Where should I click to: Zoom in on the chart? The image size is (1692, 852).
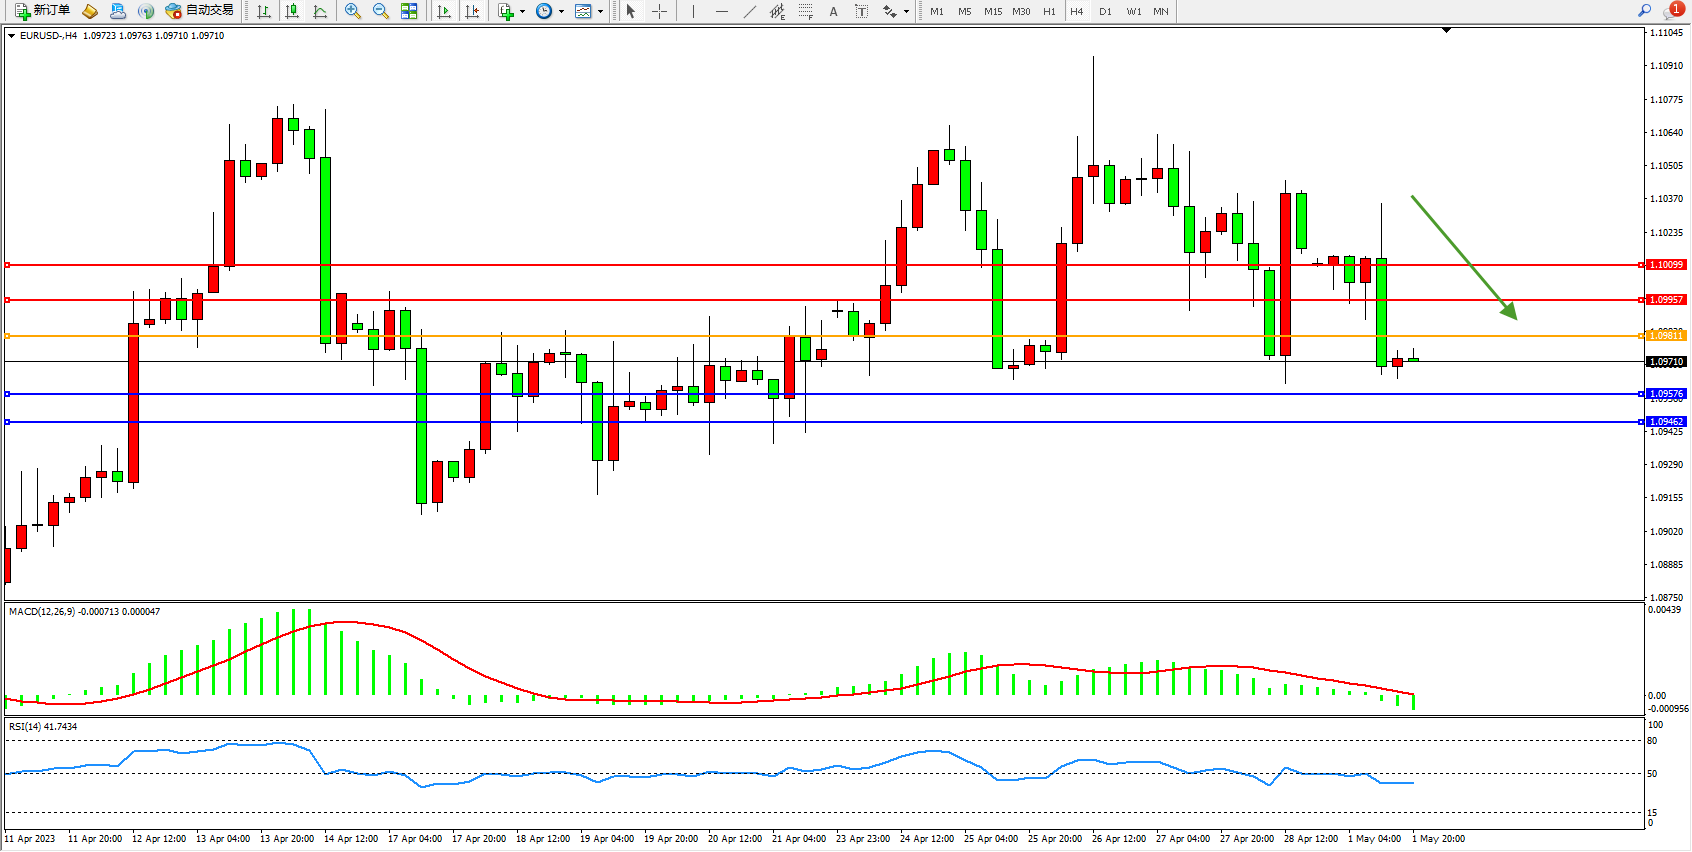pos(353,11)
